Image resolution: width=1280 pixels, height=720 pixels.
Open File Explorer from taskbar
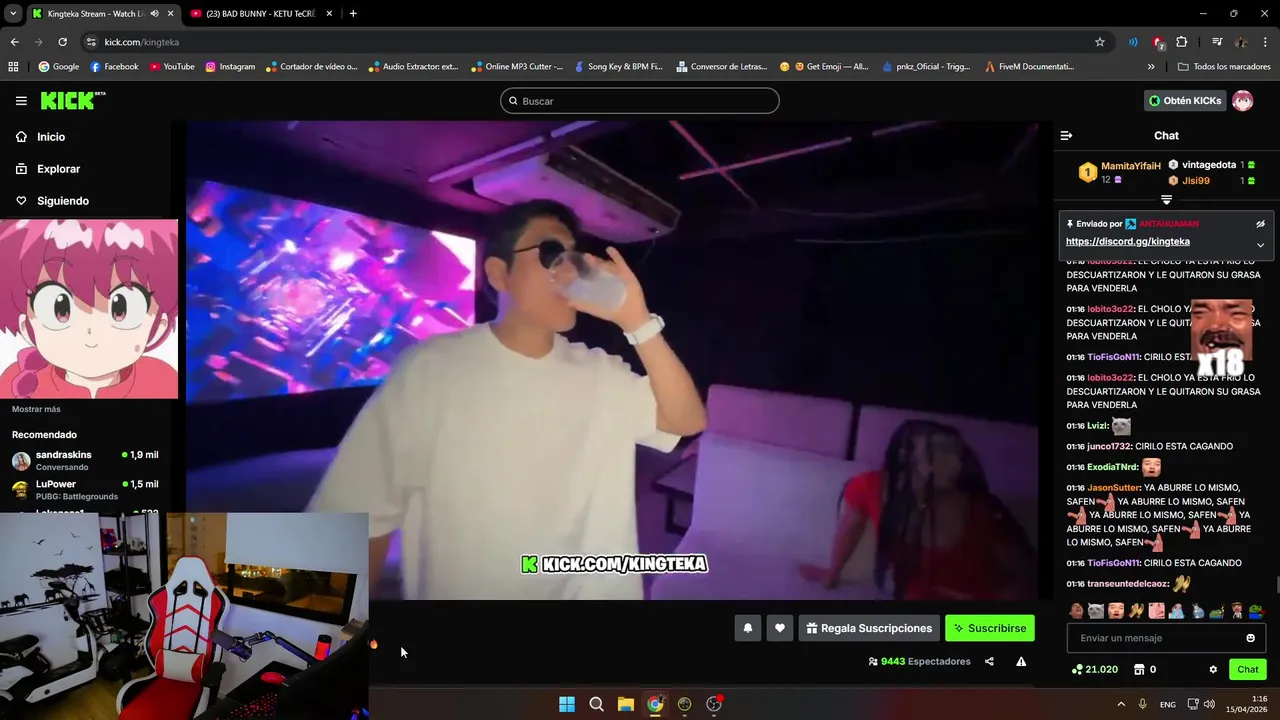tap(626, 704)
